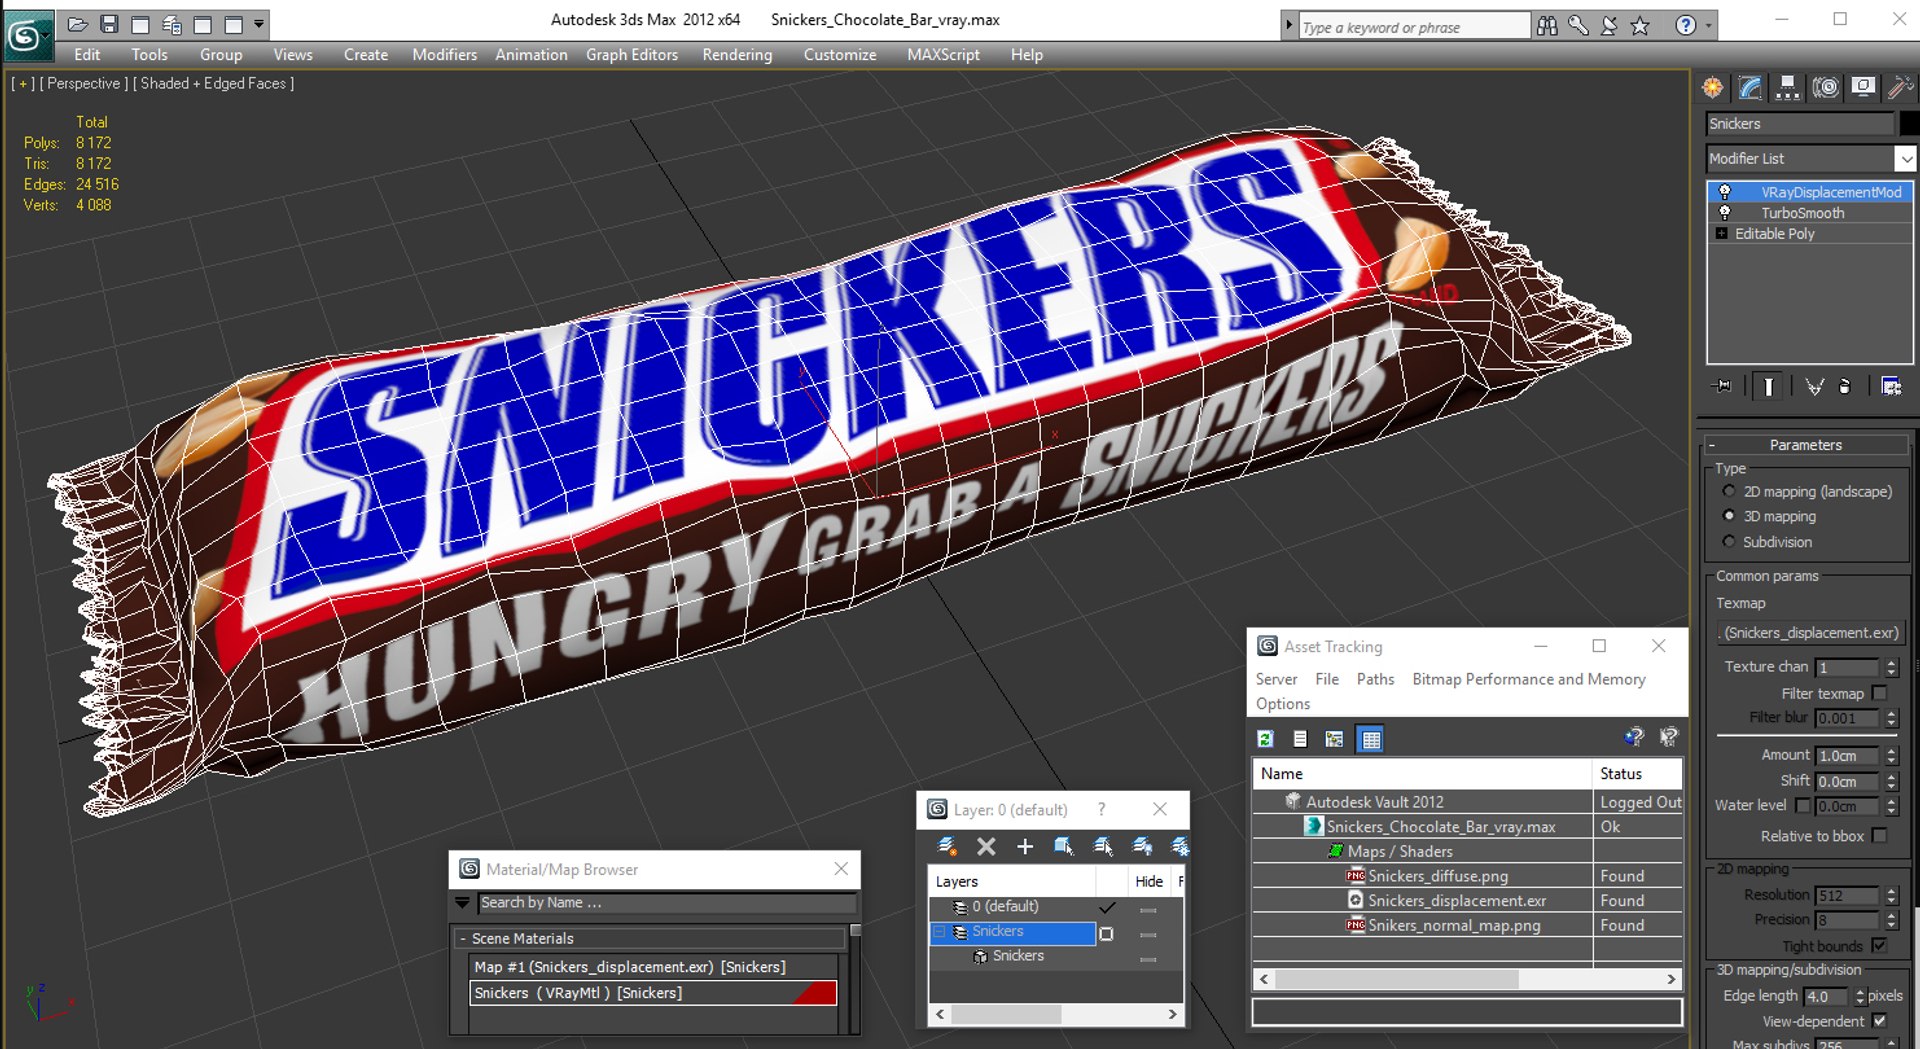Click Refresh icon in Asset Tracking toolbar
This screenshot has width=1920, height=1049.
(x=1265, y=739)
